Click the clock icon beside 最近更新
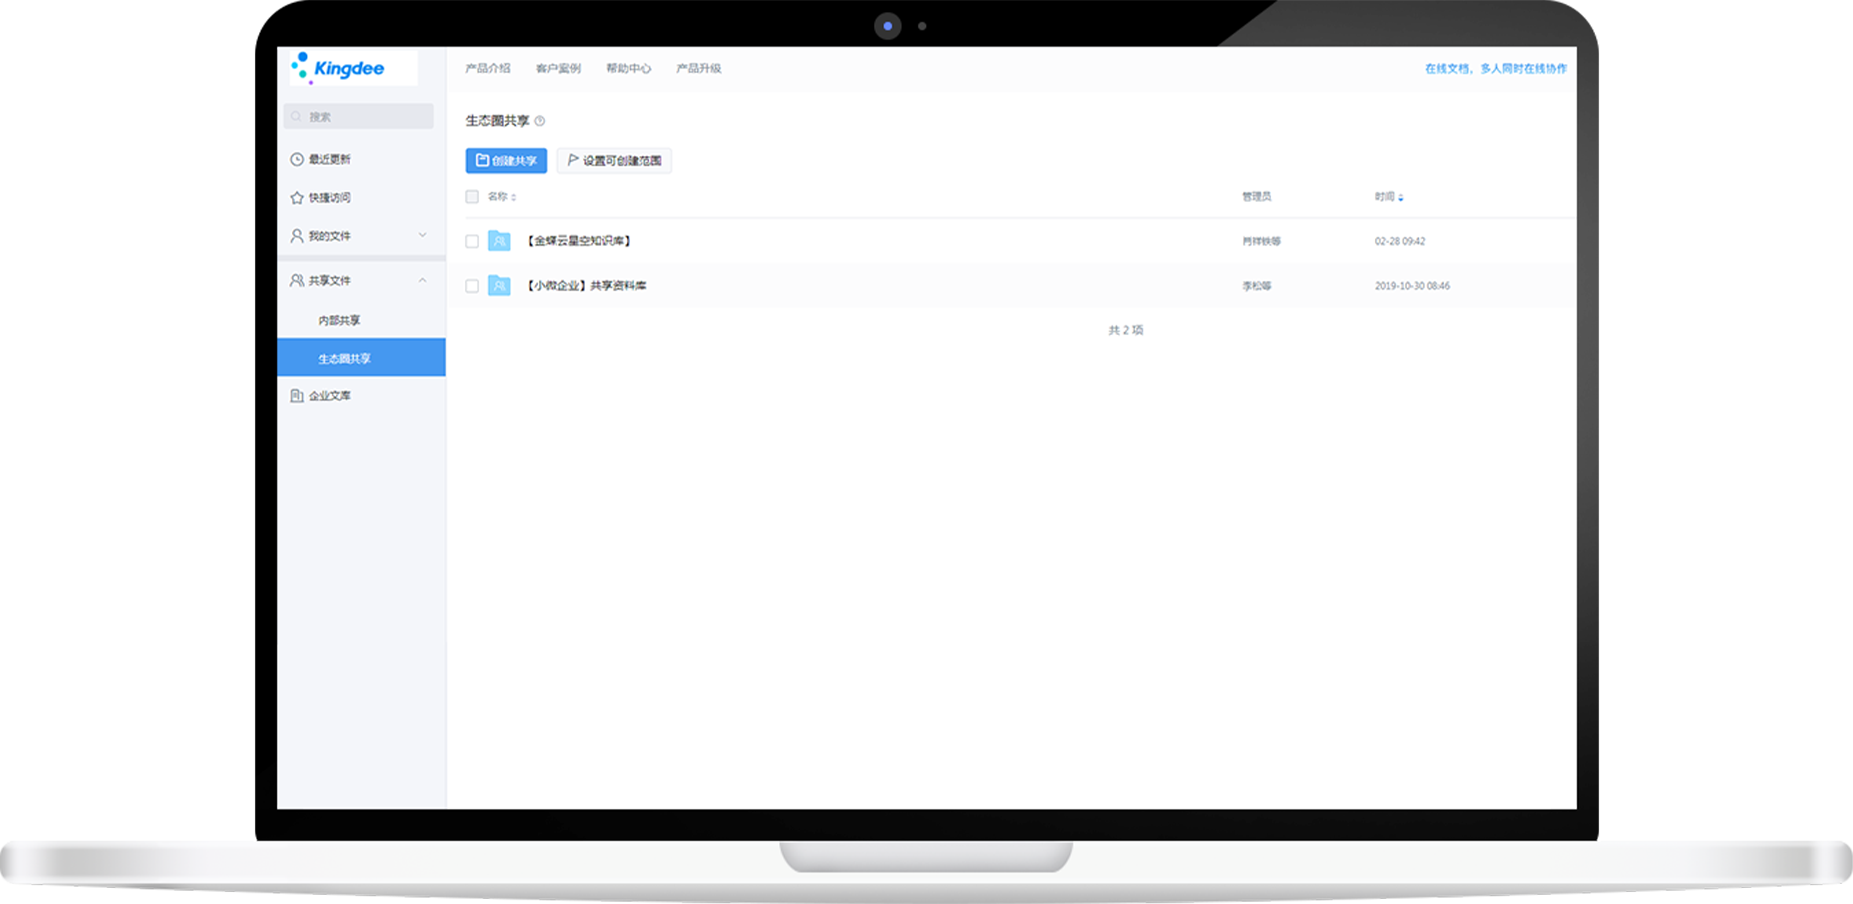 pyautogui.click(x=297, y=159)
